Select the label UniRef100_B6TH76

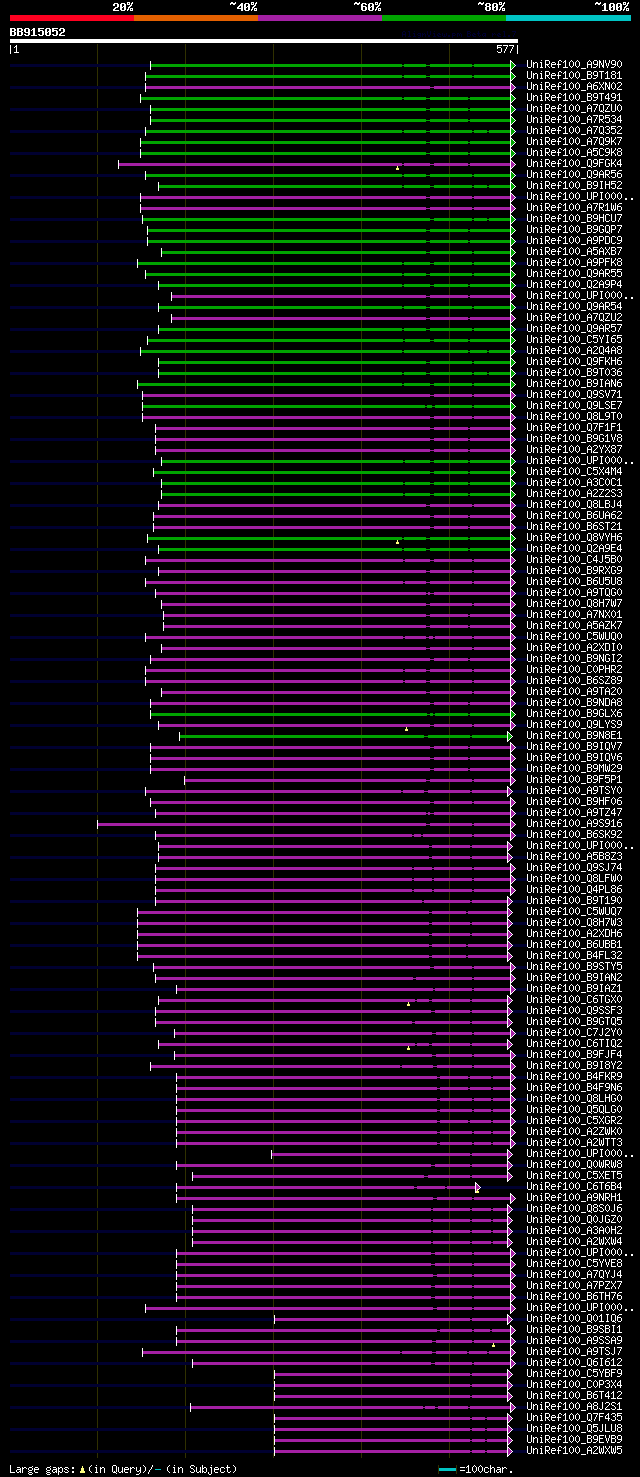[574, 1297]
